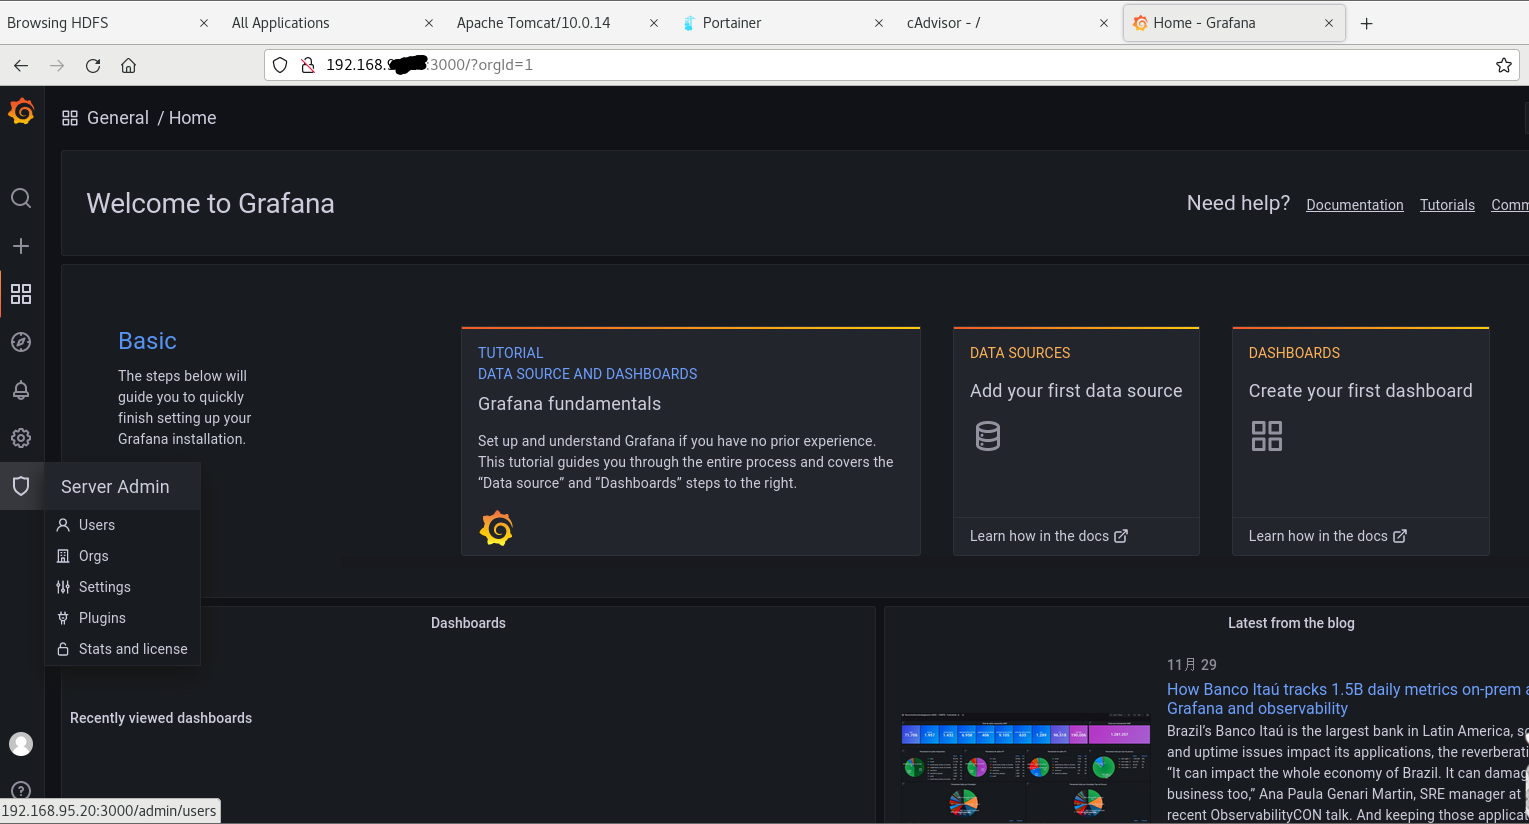Screen dimensions: 1529x824
Task: Open the Grafana fundamentals tutorial card
Action: (691, 441)
